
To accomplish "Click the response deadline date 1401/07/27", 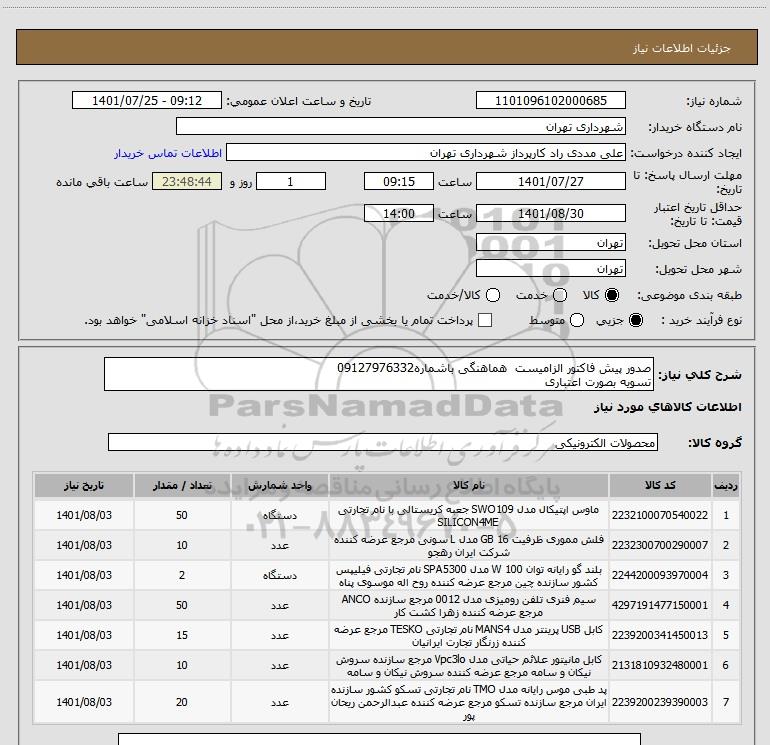I will 550,181.
